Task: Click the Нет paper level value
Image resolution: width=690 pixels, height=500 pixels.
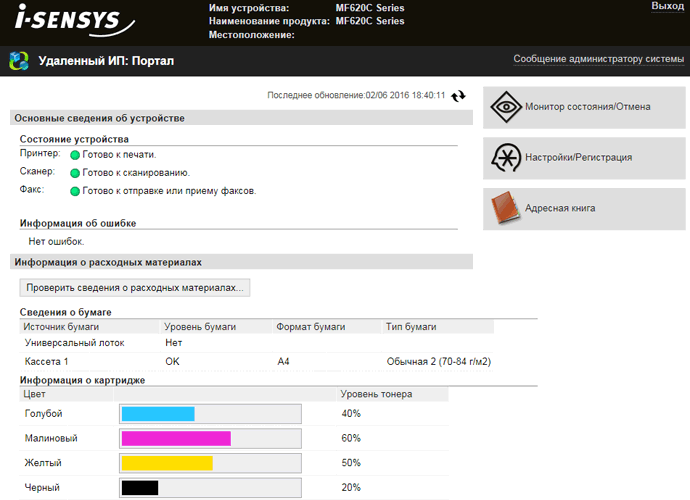Action: pos(173,342)
